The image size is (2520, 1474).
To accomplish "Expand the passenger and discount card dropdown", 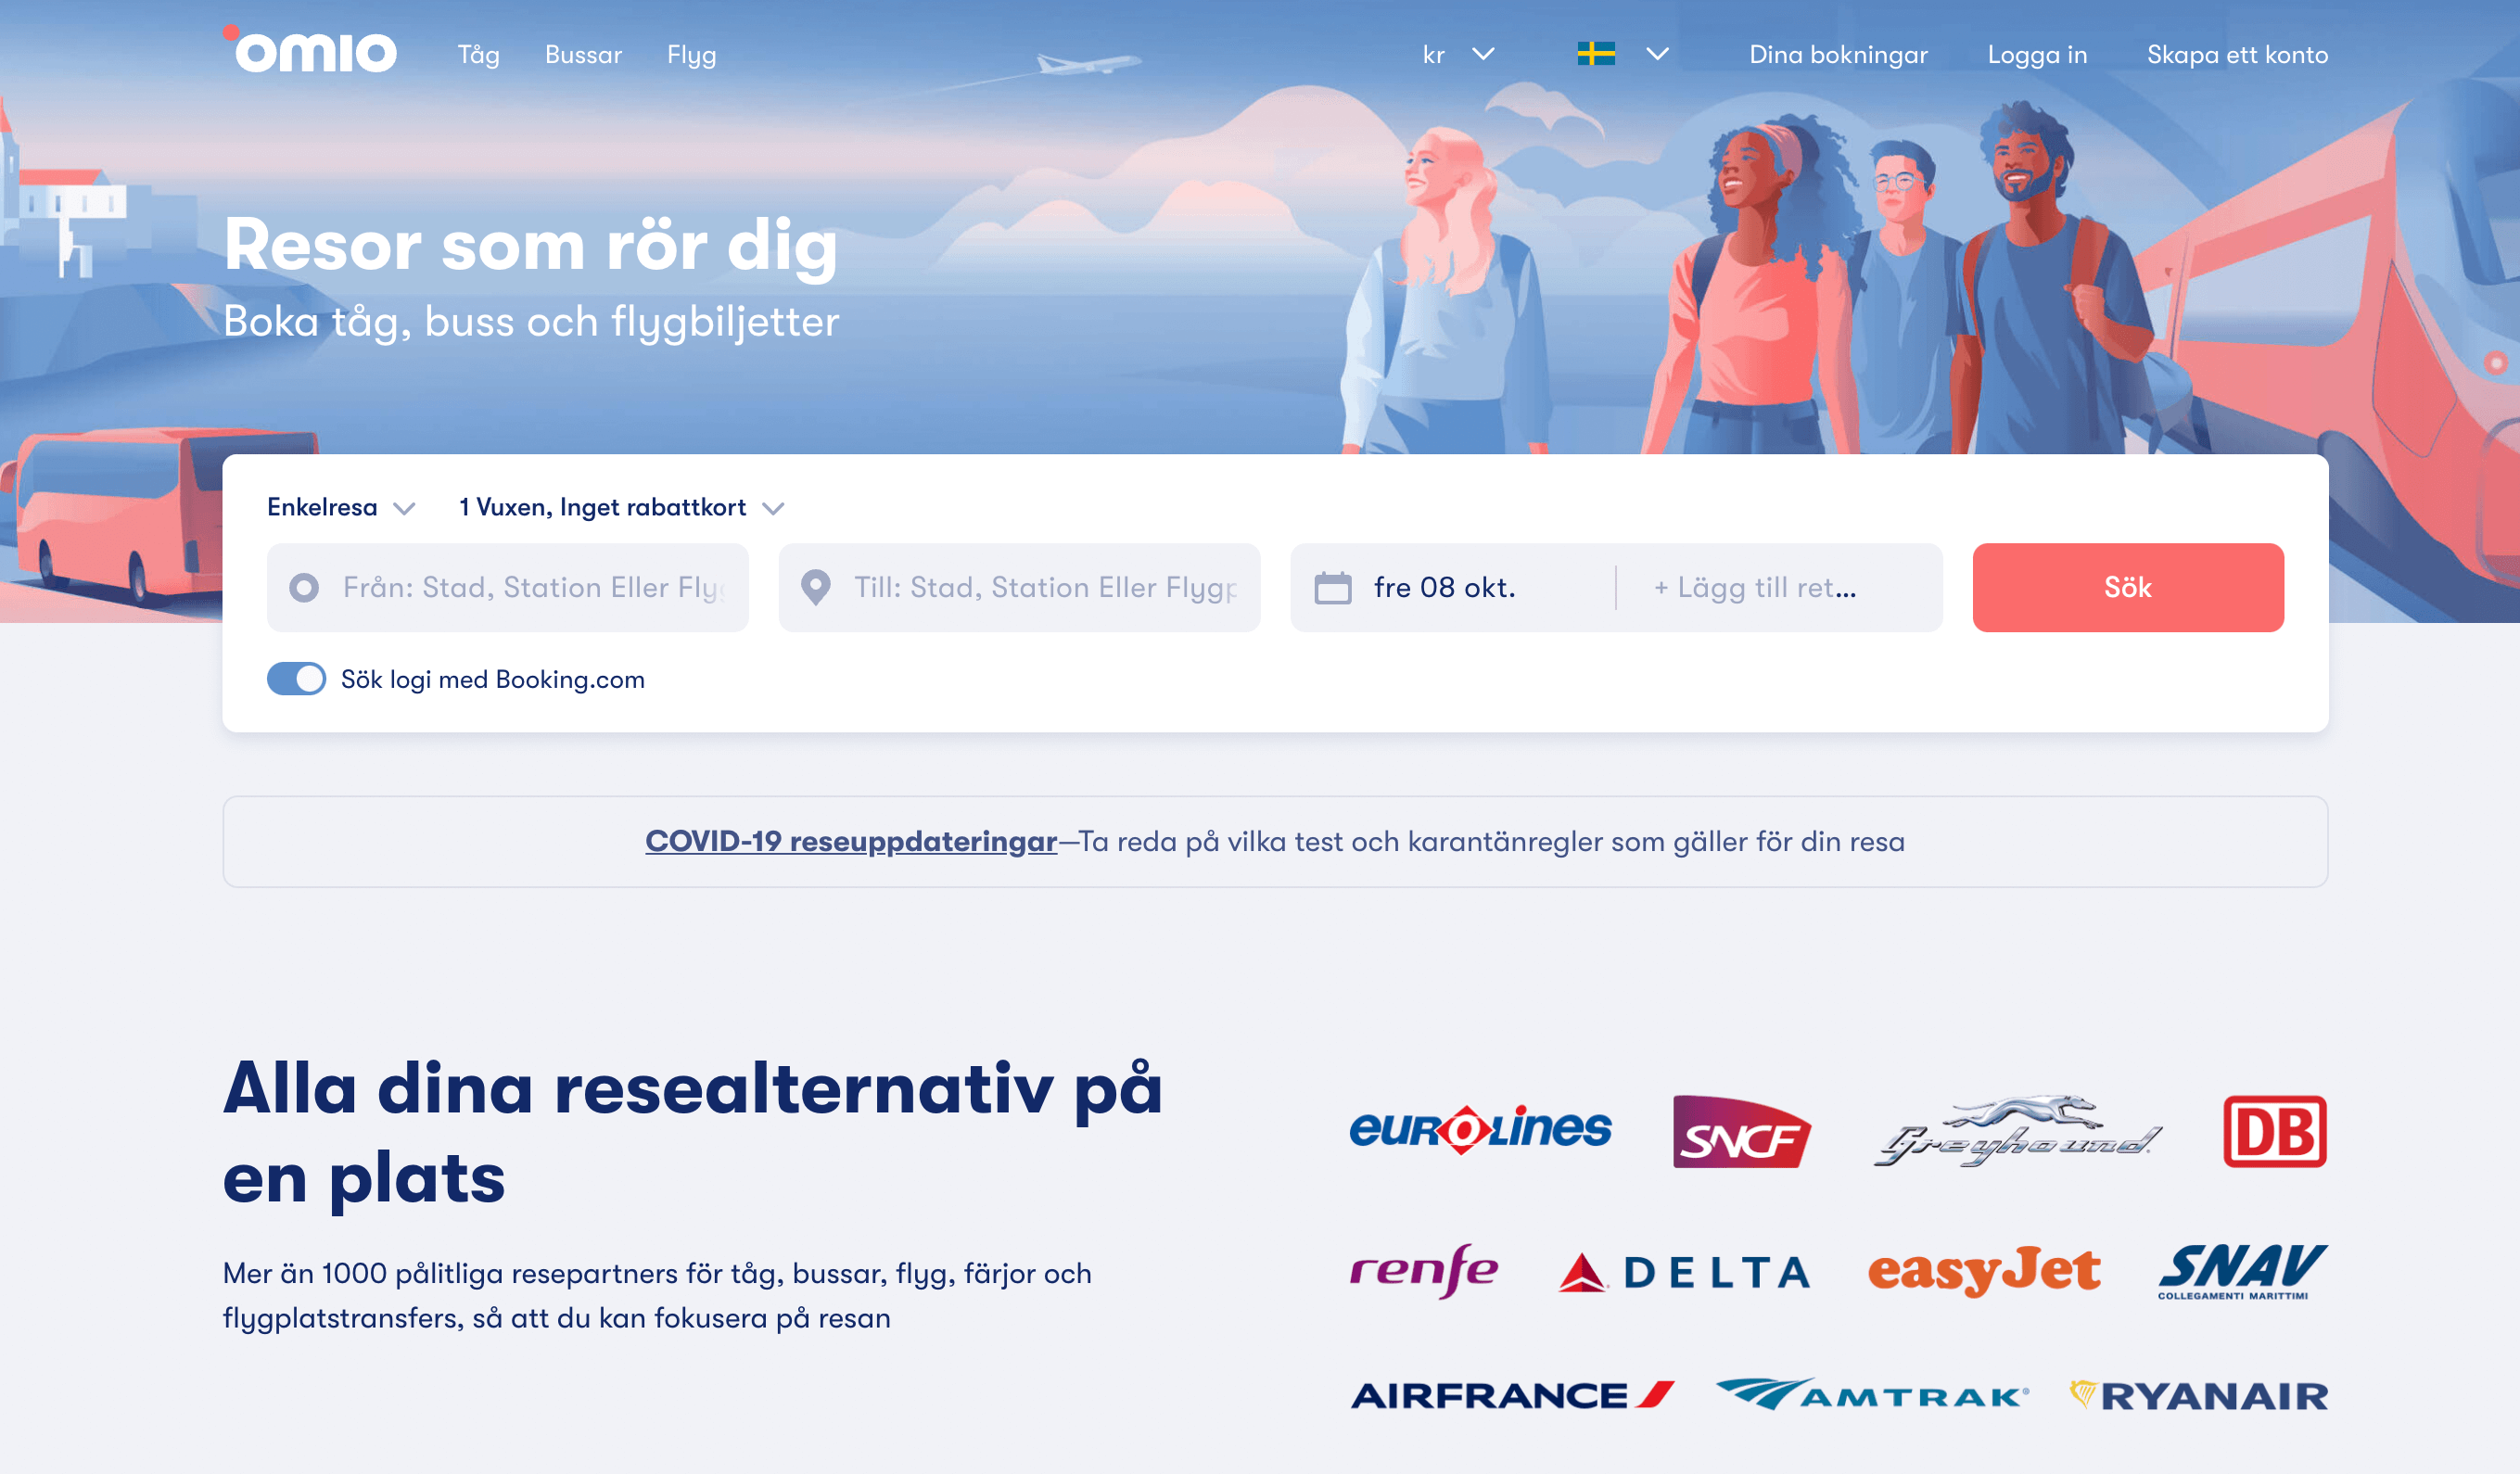I will click(621, 508).
